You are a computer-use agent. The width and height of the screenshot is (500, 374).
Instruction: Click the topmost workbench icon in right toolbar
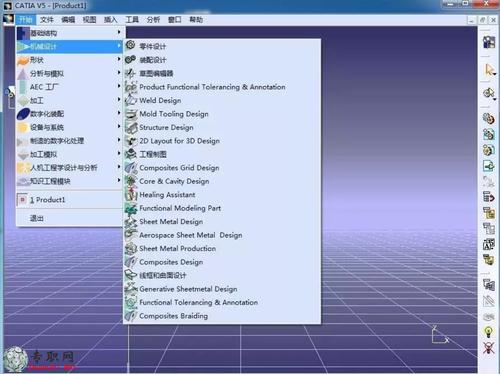click(x=489, y=42)
